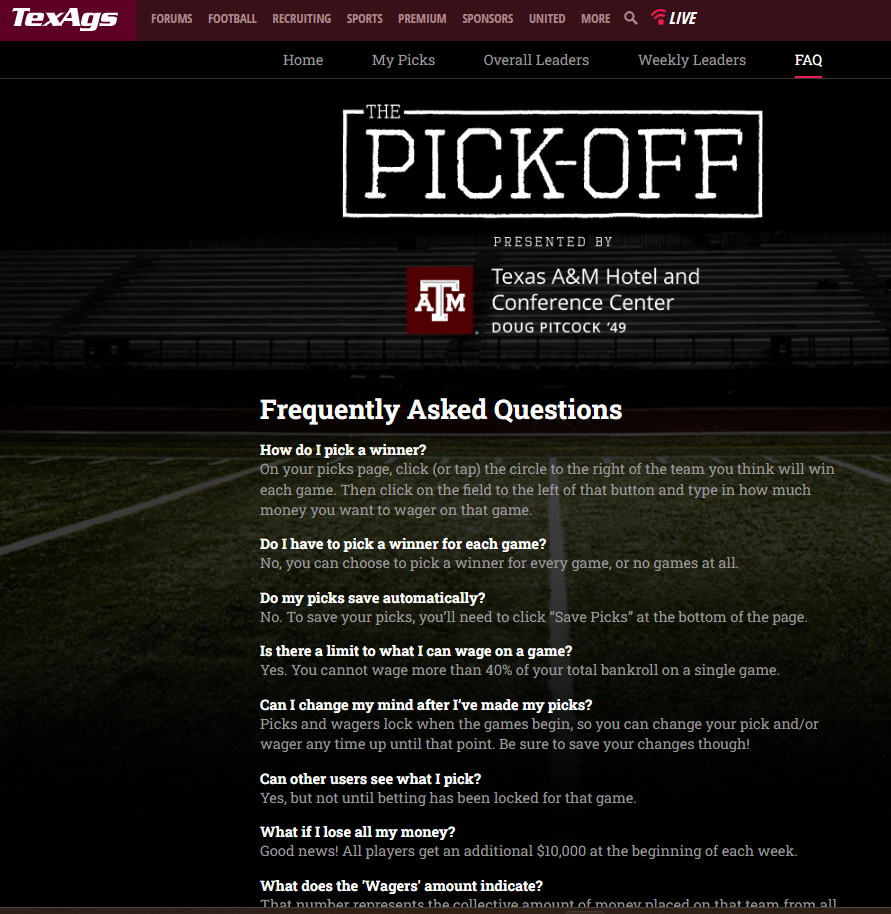Viewport: 891px width, 914px height.
Task: Open the Sports menu
Action: [365, 19]
